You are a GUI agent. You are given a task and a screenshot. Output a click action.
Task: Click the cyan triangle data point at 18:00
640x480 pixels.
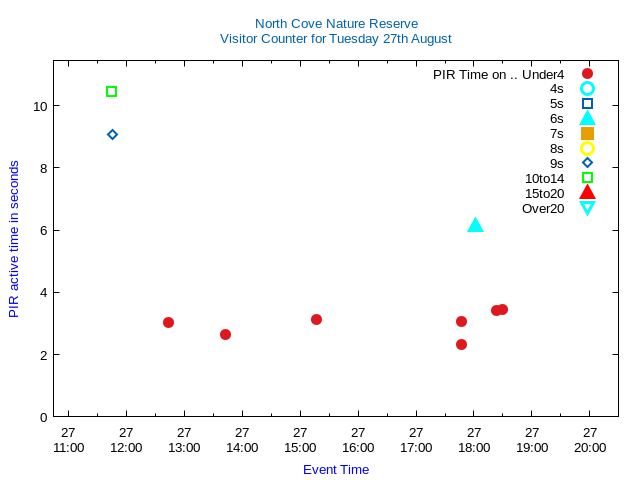[x=475, y=225]
